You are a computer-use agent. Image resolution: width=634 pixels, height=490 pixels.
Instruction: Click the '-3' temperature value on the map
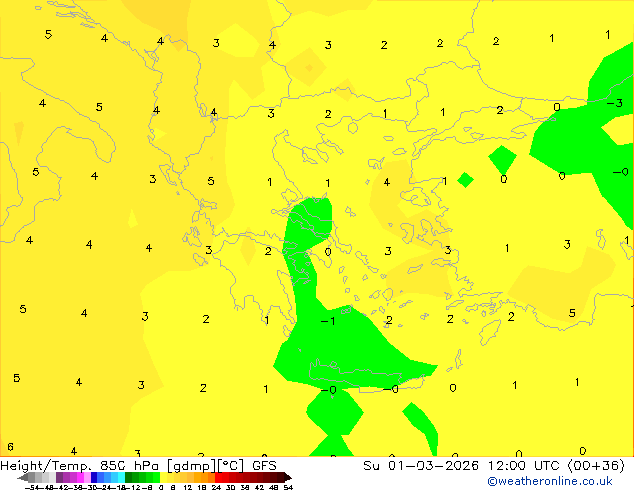pos(615,103)
